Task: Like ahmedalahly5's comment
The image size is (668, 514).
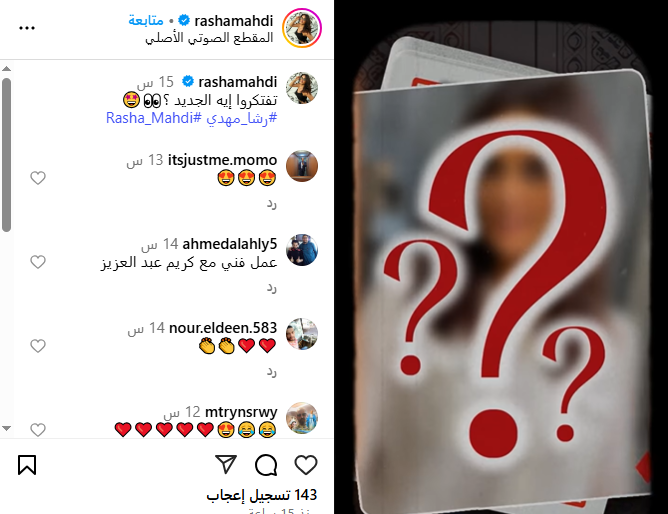Action: pos(38,261)
